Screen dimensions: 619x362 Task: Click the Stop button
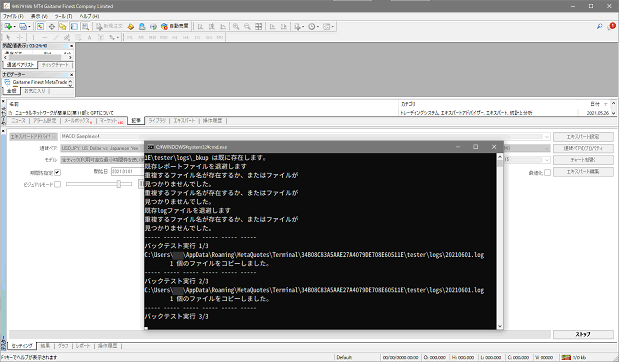click(x=583, y=334)
